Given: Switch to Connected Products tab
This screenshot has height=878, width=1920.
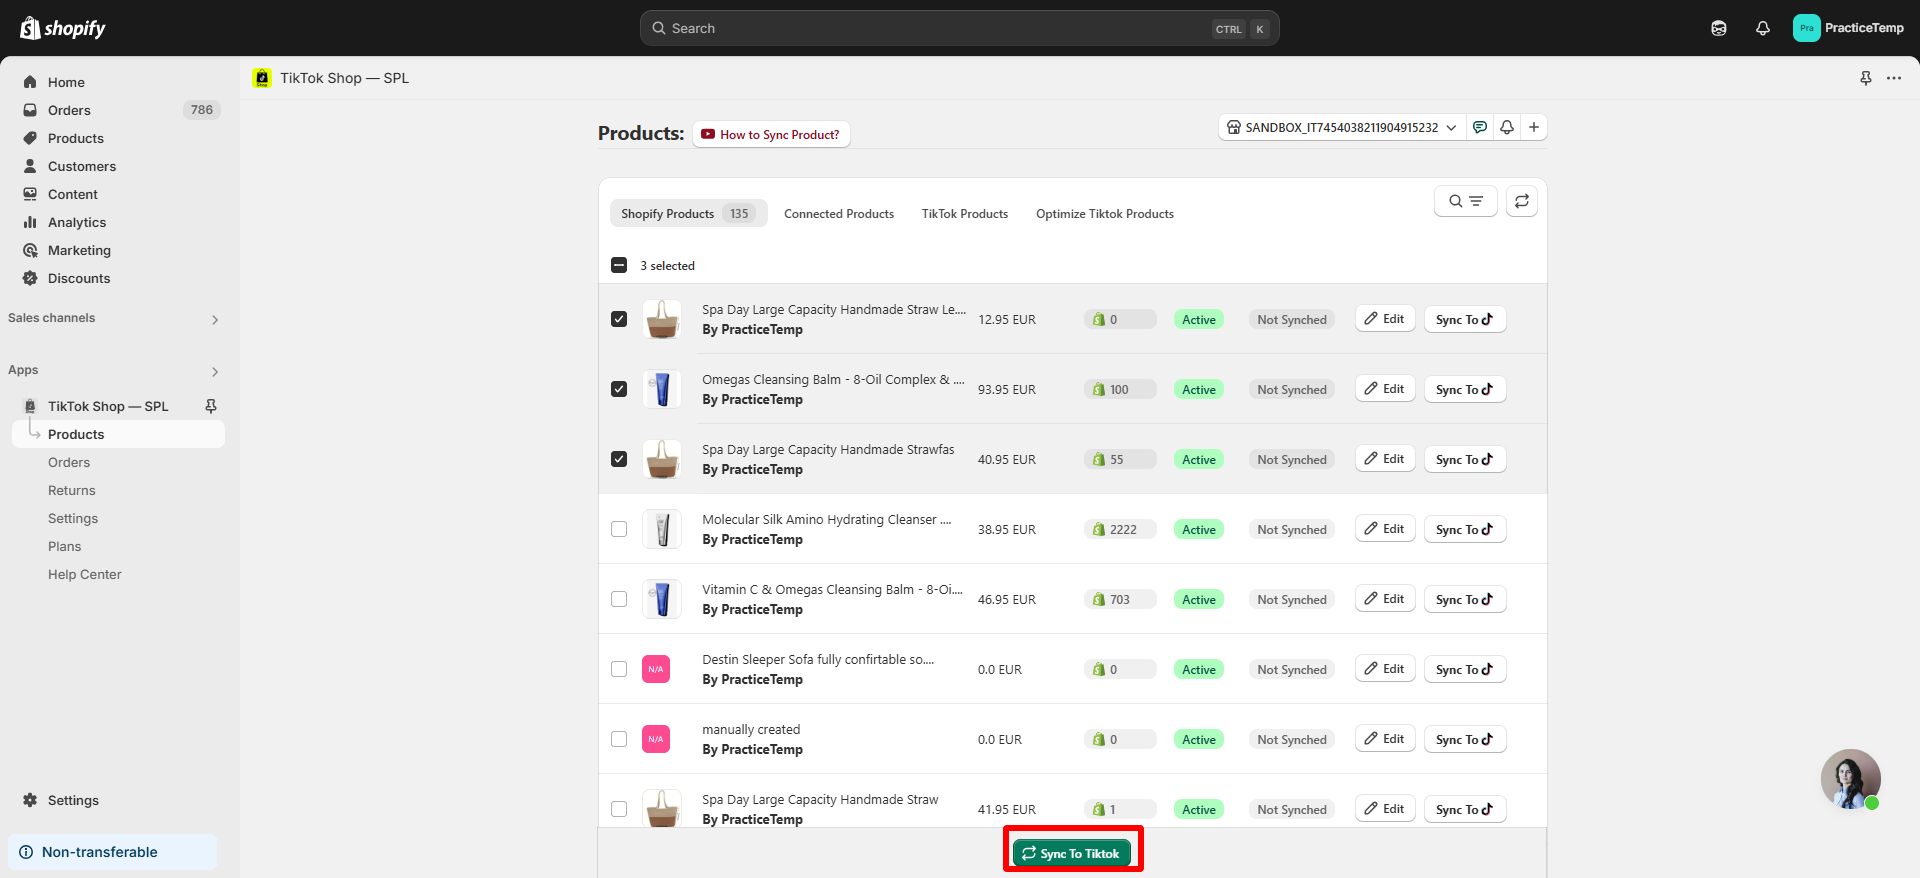Looking at the screenshot, I should pos(839,213).
